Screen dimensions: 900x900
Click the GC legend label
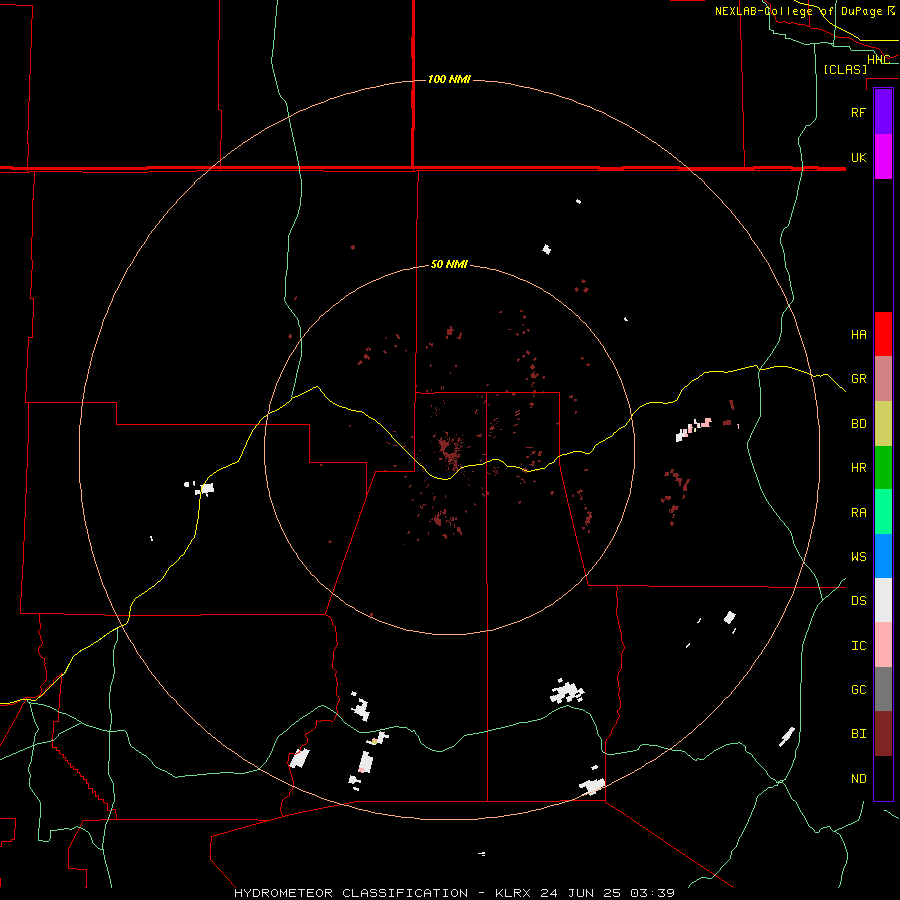858,690
